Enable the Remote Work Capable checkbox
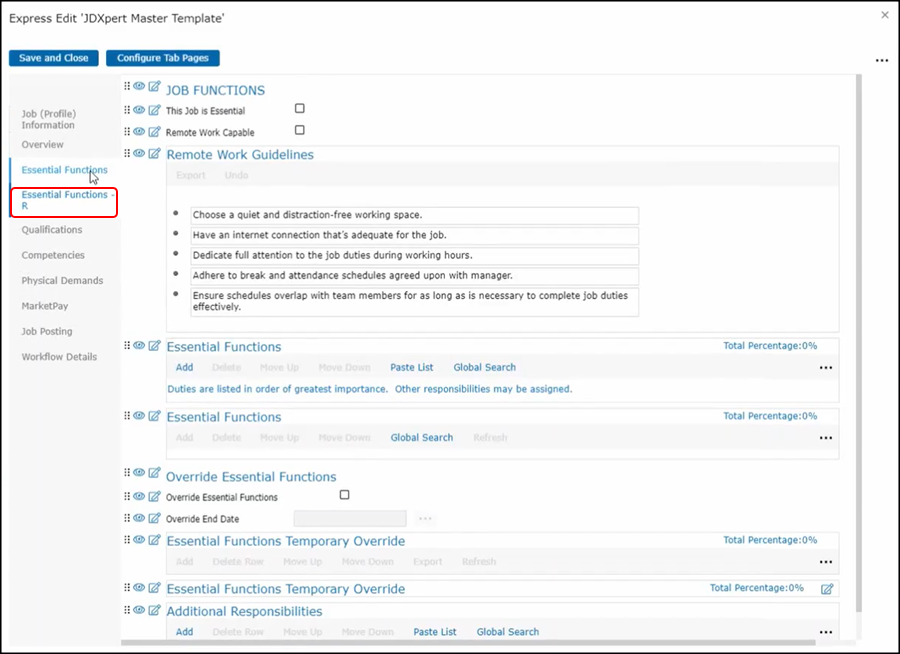900x654 pixels. pos(300,130)
